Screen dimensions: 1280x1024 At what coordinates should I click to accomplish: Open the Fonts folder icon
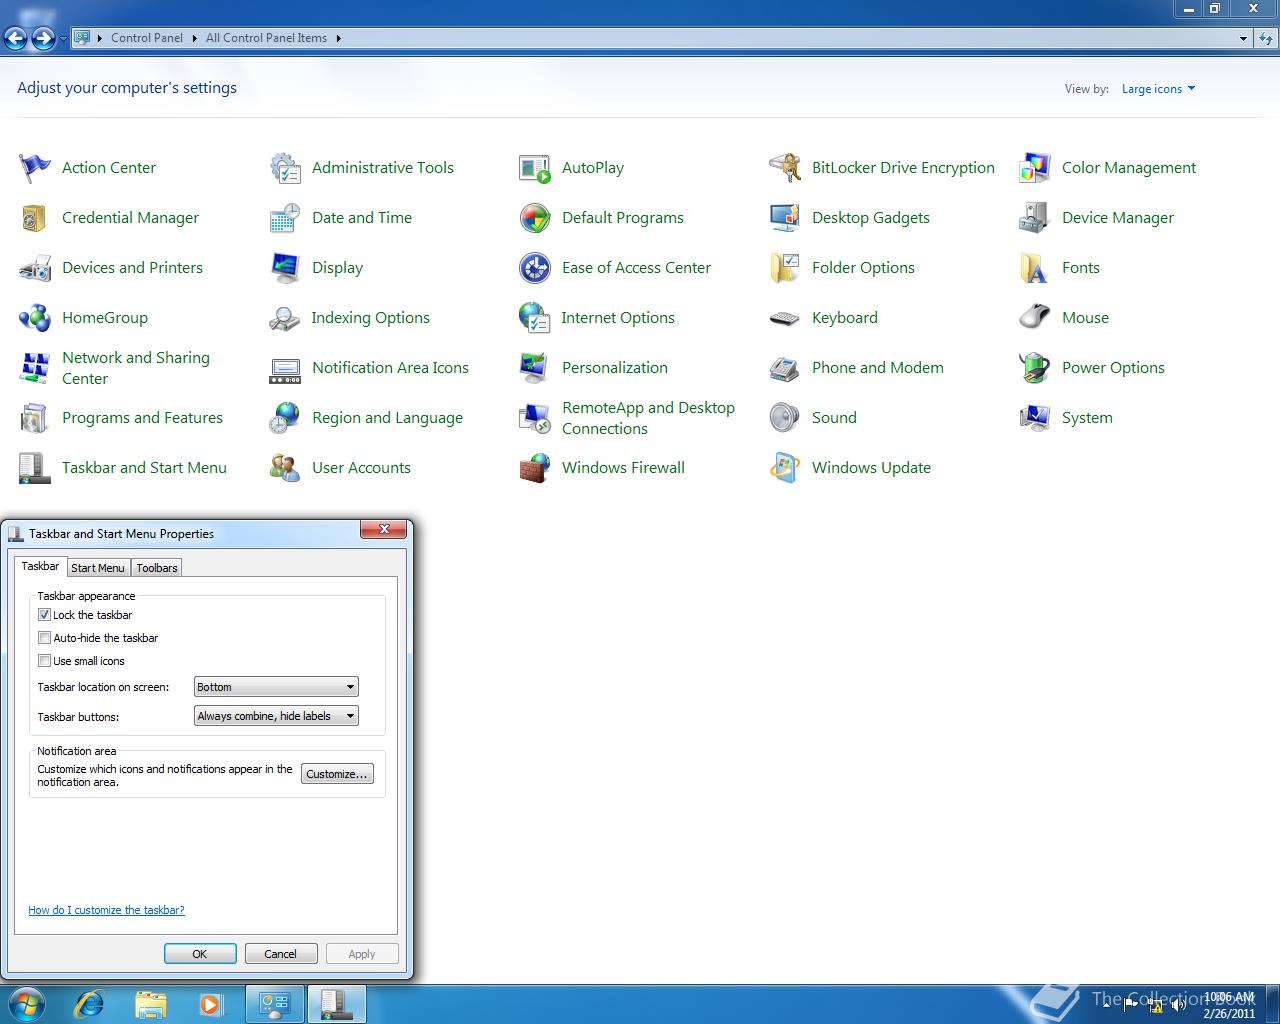pyautogui.click(x=1035, y=268)
